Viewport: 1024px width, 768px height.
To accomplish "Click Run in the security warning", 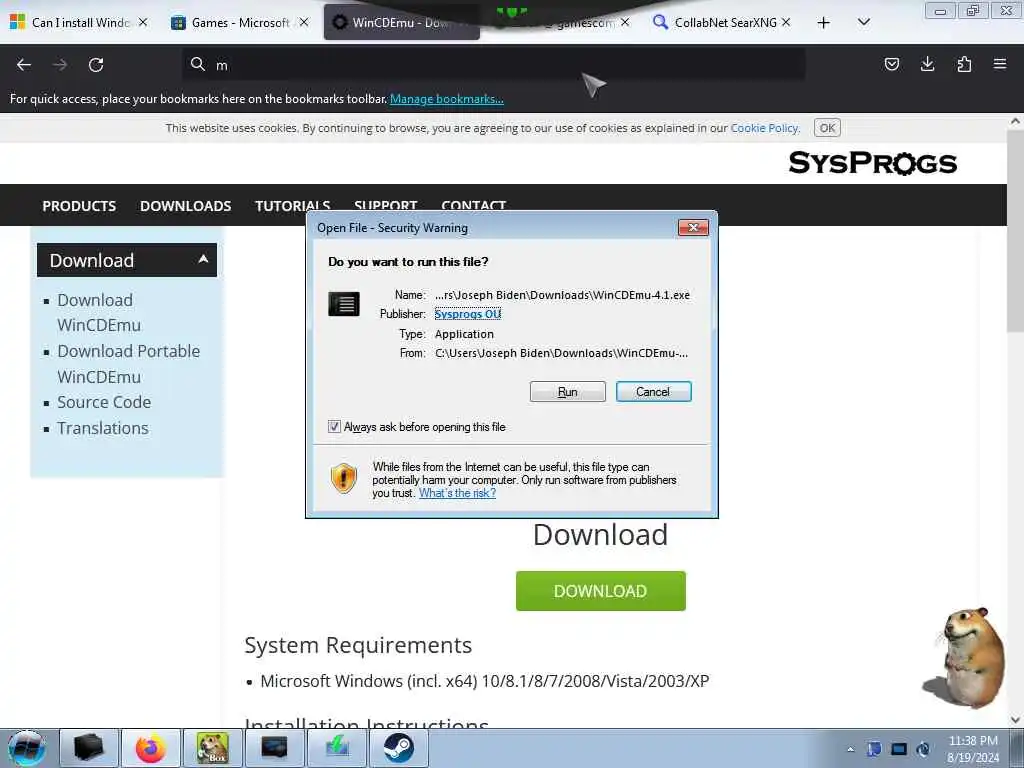I will tap(568, 391).
